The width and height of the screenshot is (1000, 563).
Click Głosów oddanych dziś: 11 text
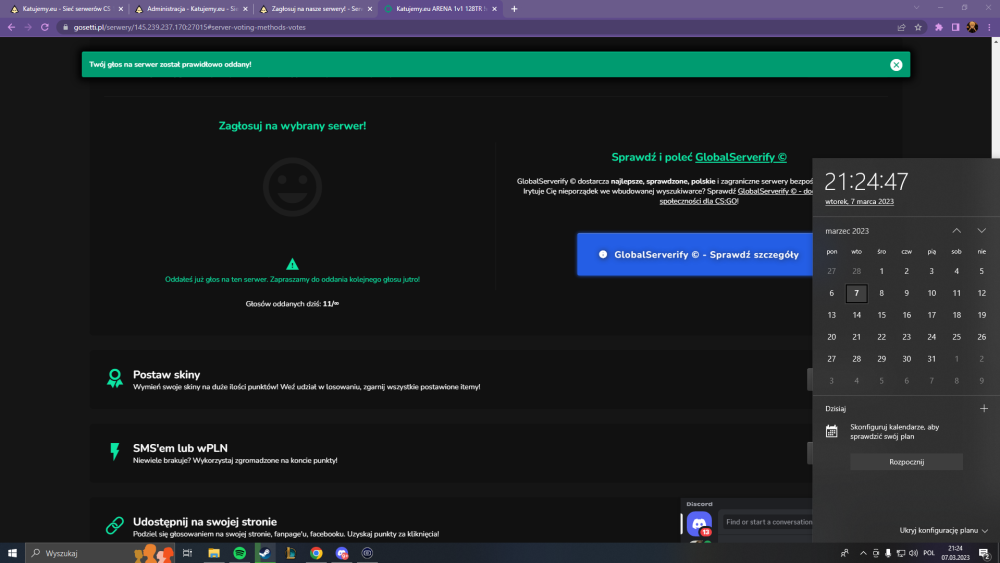[x=292, y=303]
